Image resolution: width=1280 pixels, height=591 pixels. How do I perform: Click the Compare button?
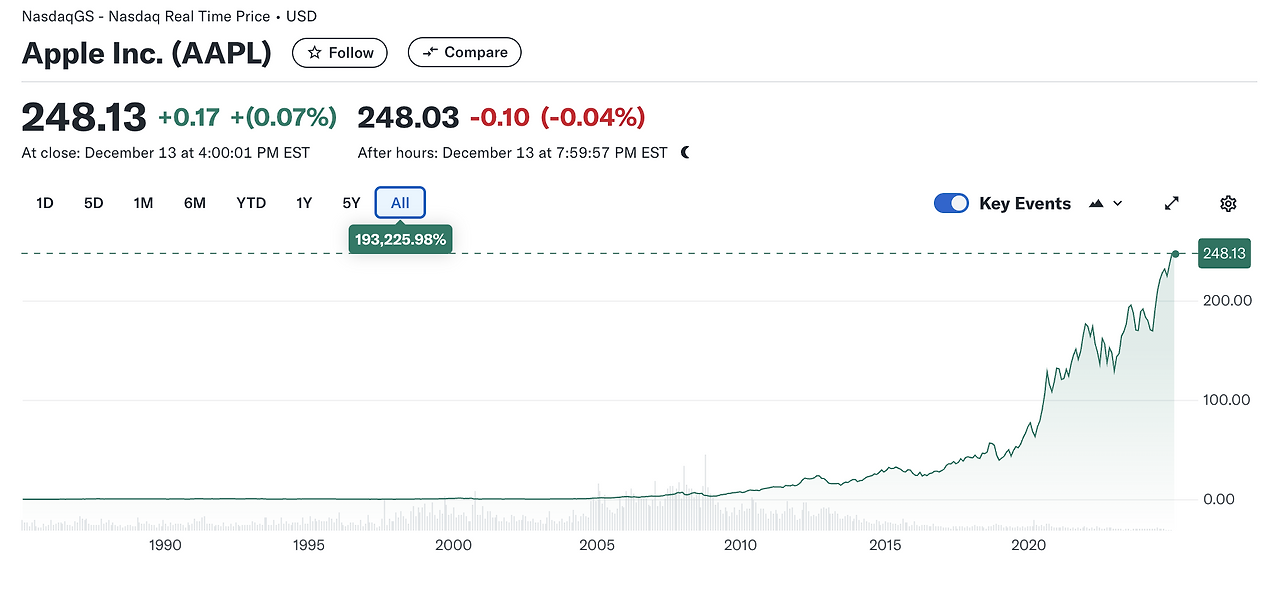point(465,53)
